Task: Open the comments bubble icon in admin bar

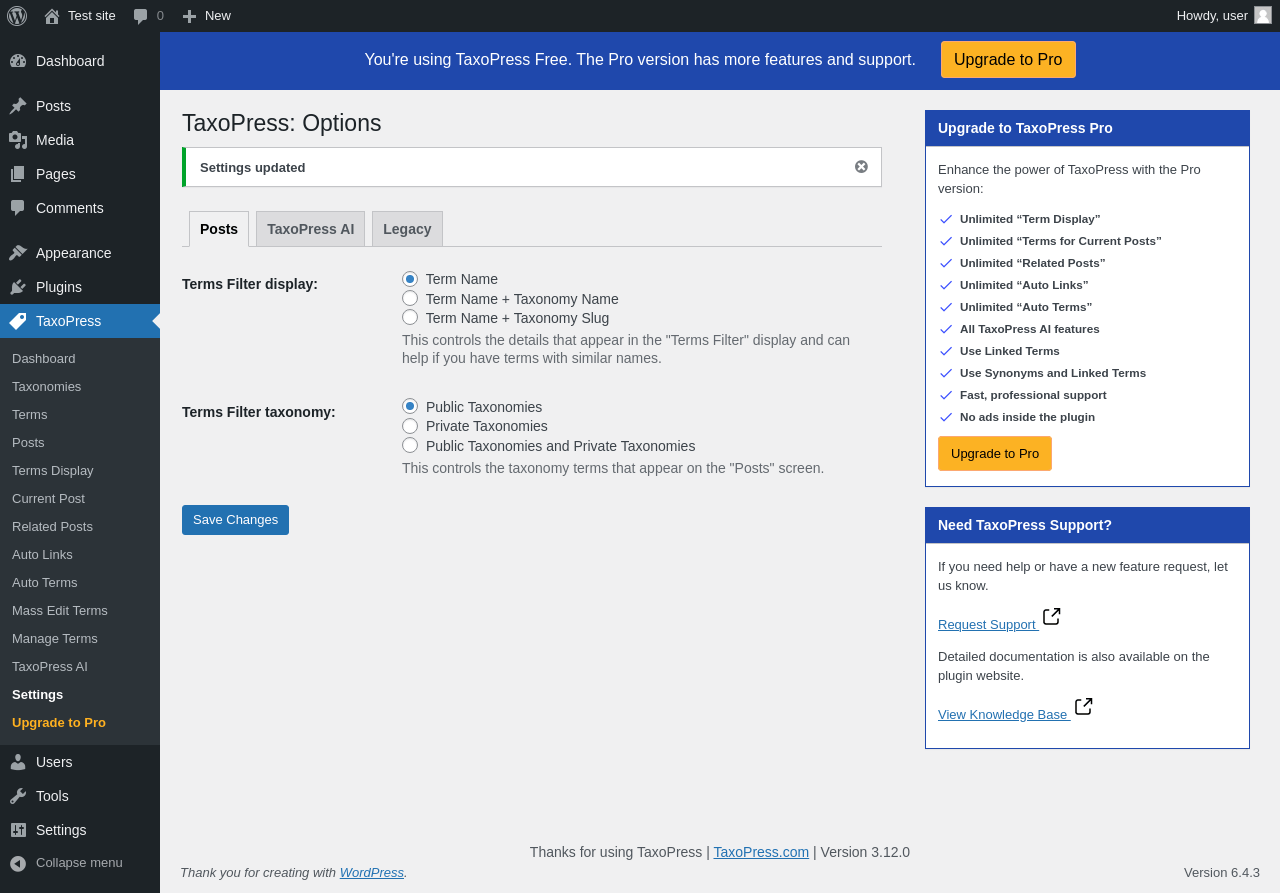Action: click(x=141, y=16)
